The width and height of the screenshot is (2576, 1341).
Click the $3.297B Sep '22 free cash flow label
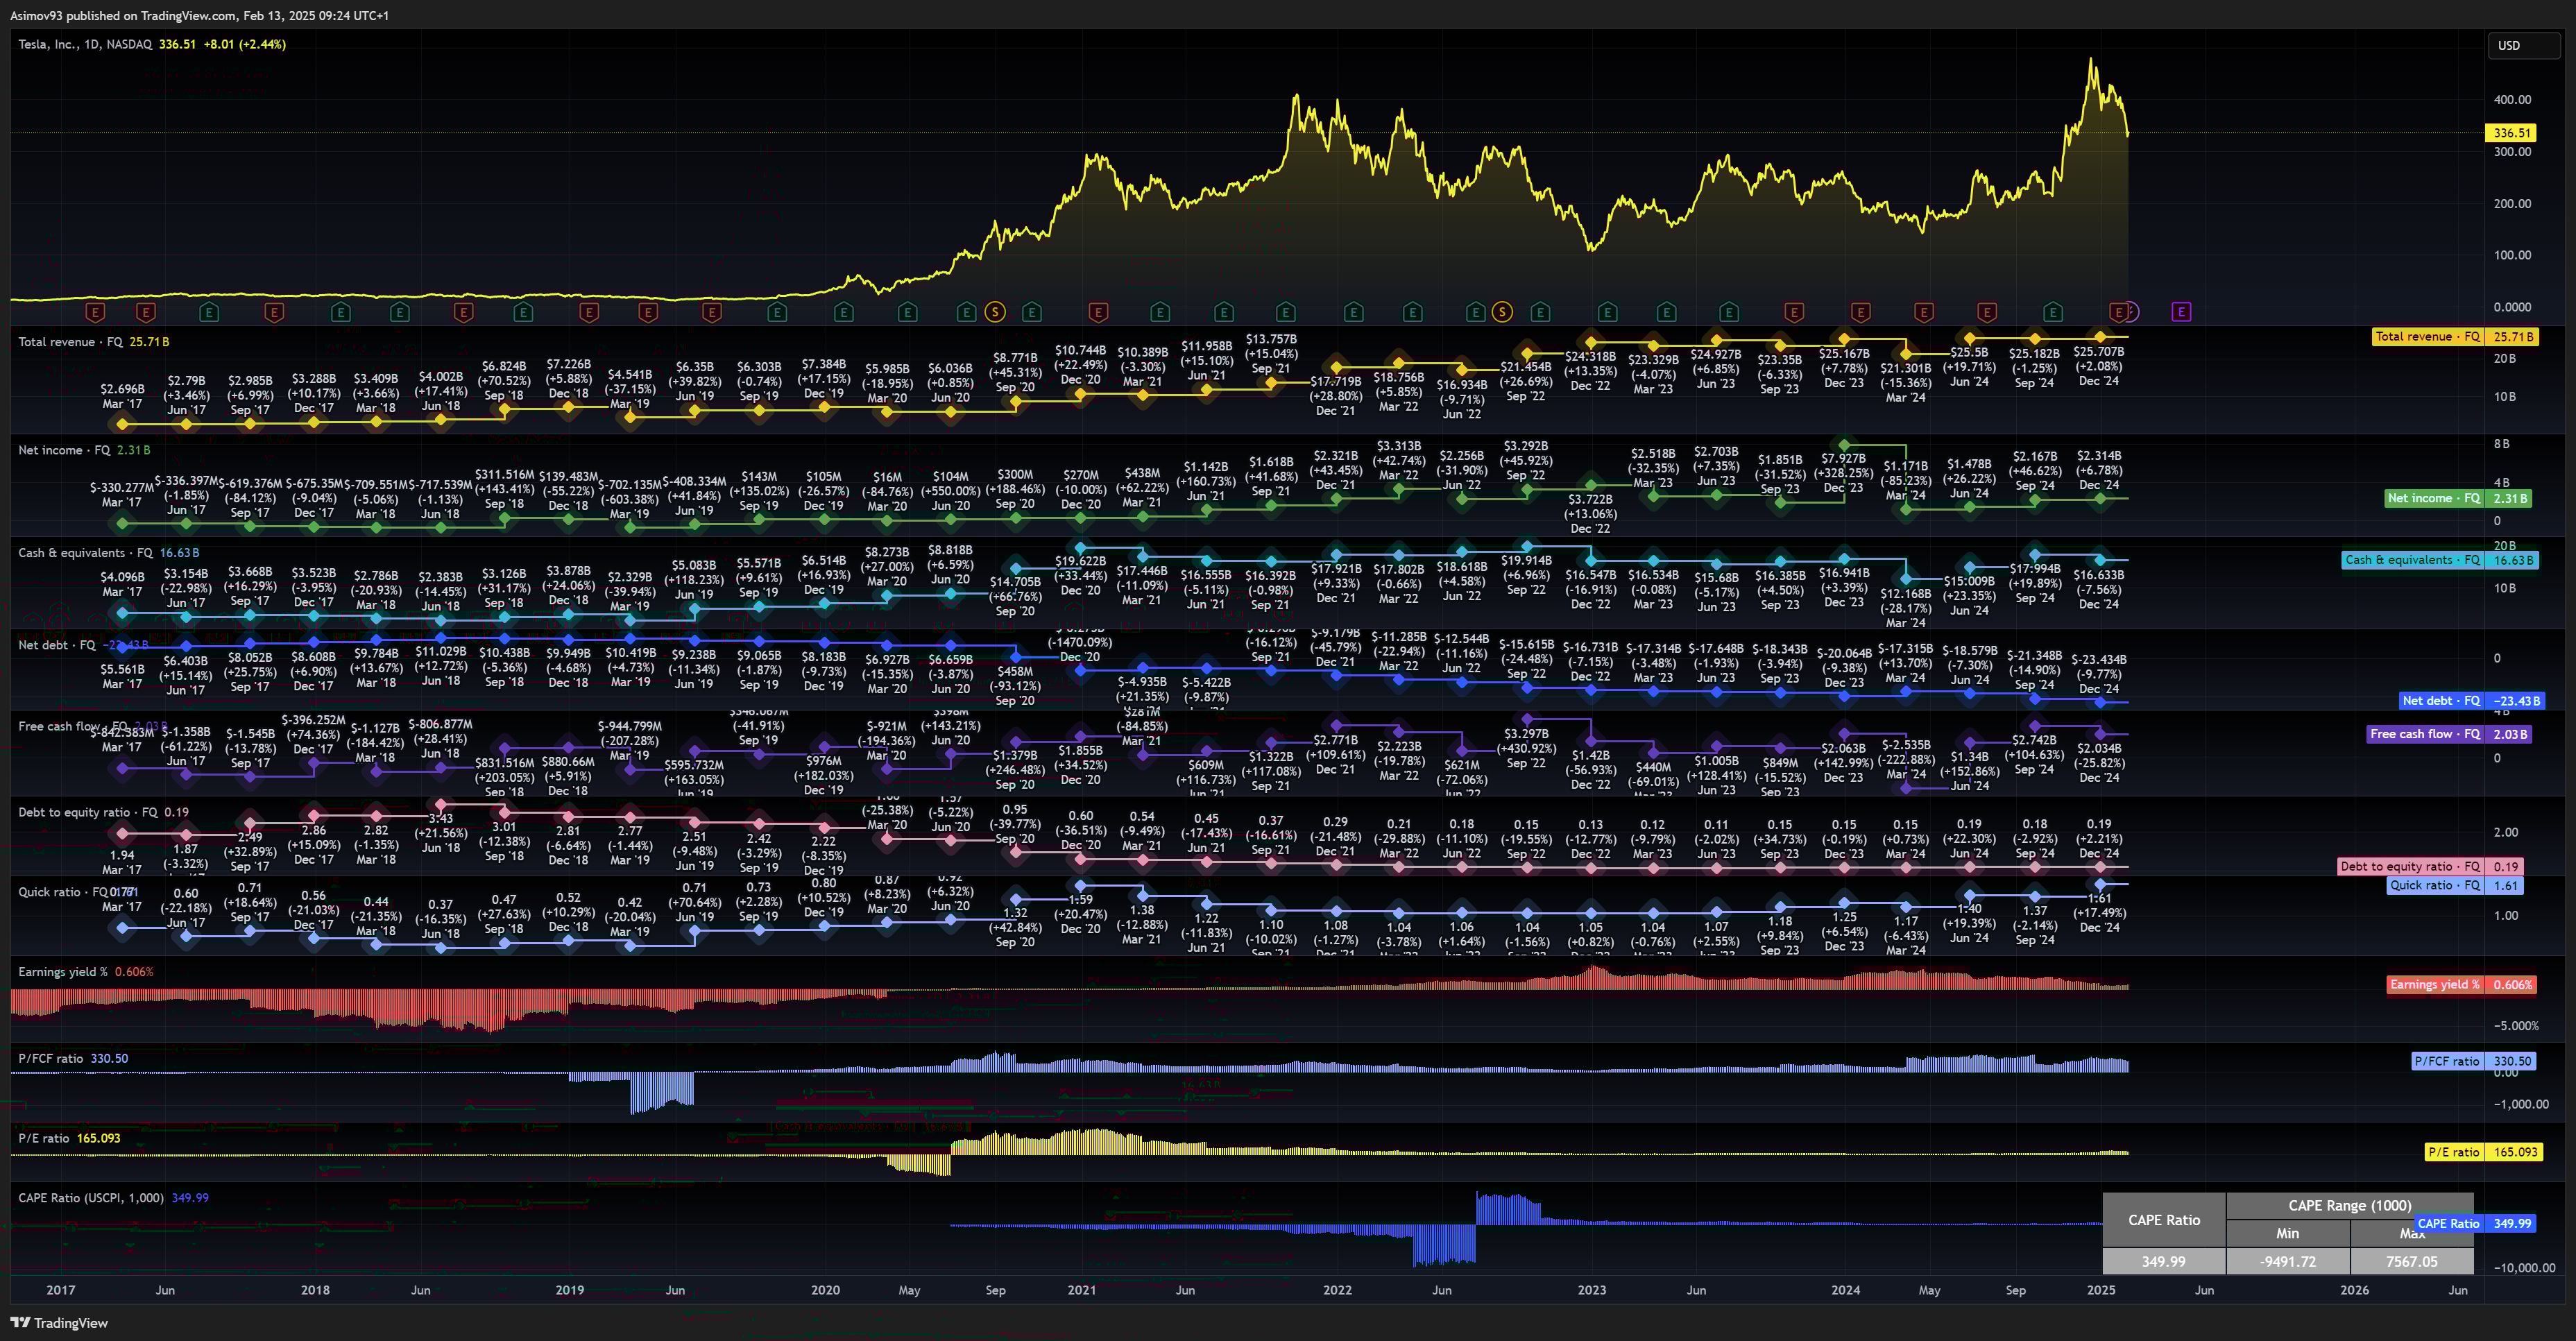(1526, 748)
